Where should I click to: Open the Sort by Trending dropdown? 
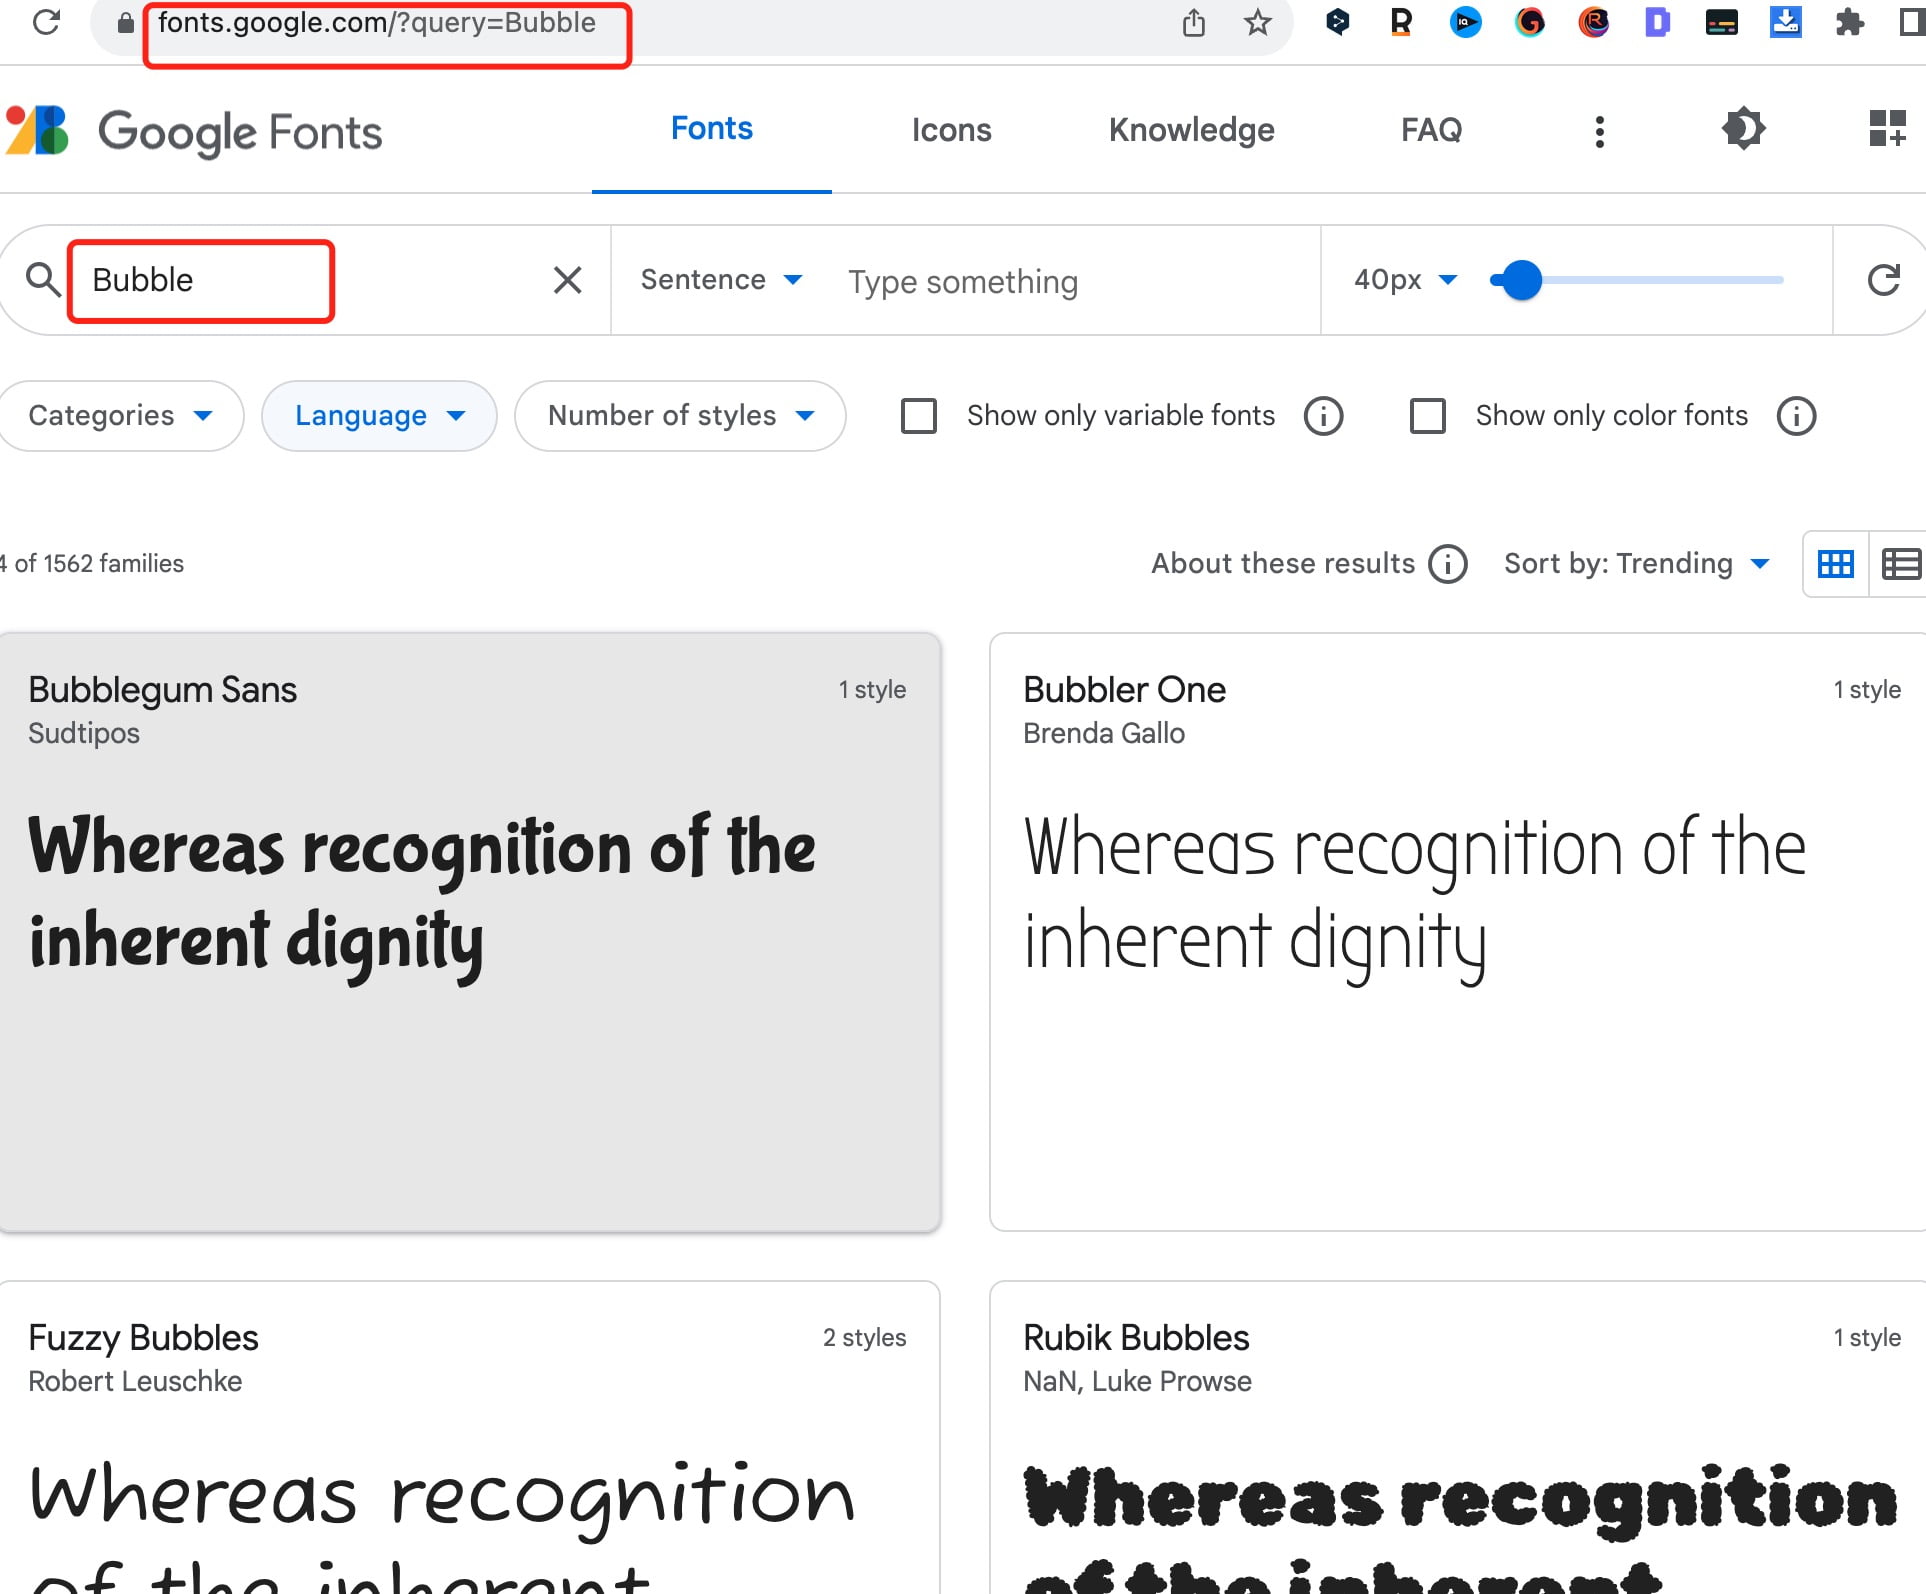click(1637, 564)
